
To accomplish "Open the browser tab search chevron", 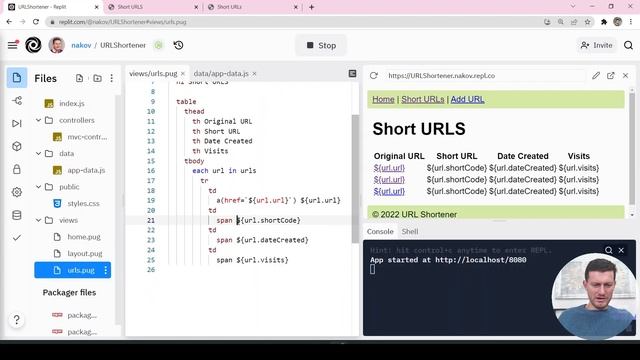I will pos(573,7).
